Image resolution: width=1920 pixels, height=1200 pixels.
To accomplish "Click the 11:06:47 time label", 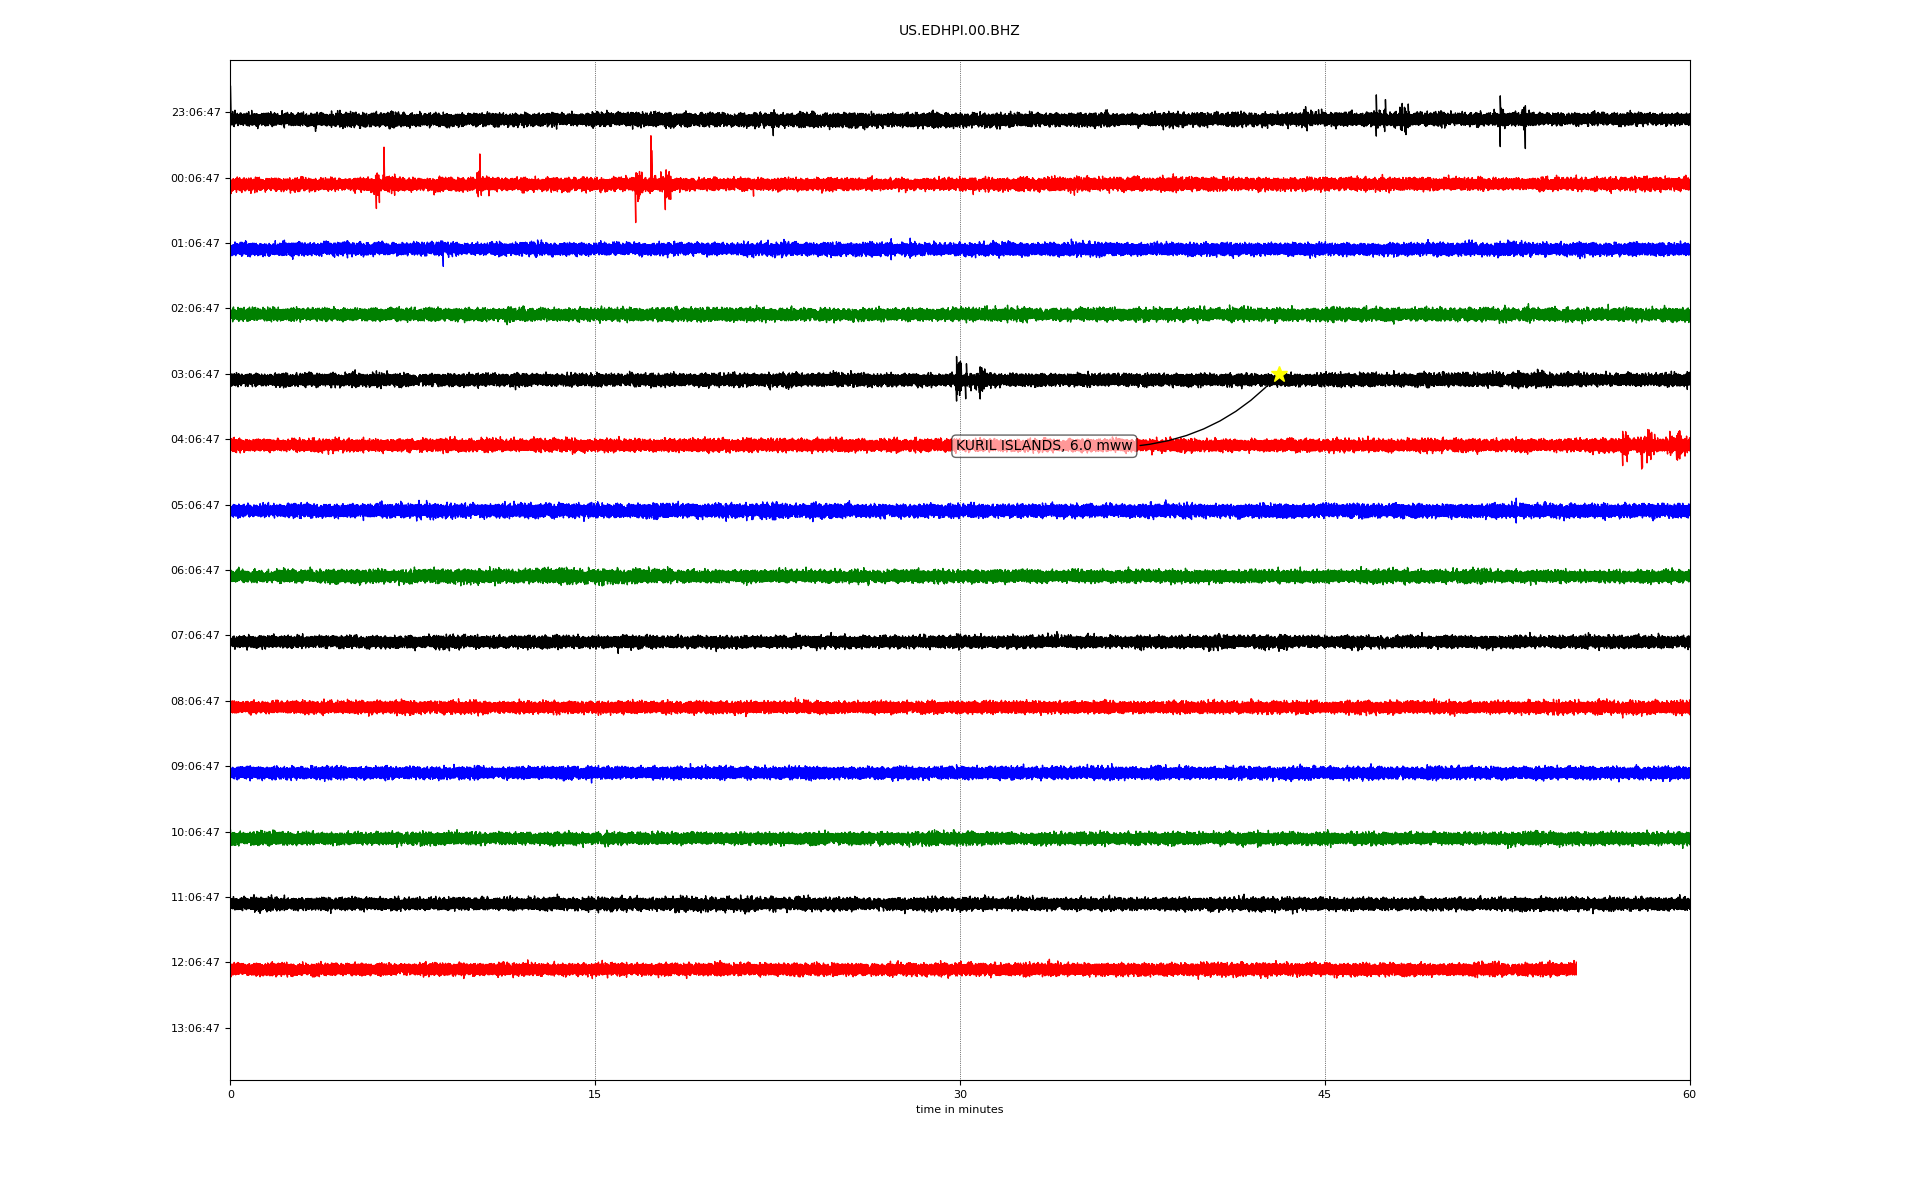I will 196,898.
